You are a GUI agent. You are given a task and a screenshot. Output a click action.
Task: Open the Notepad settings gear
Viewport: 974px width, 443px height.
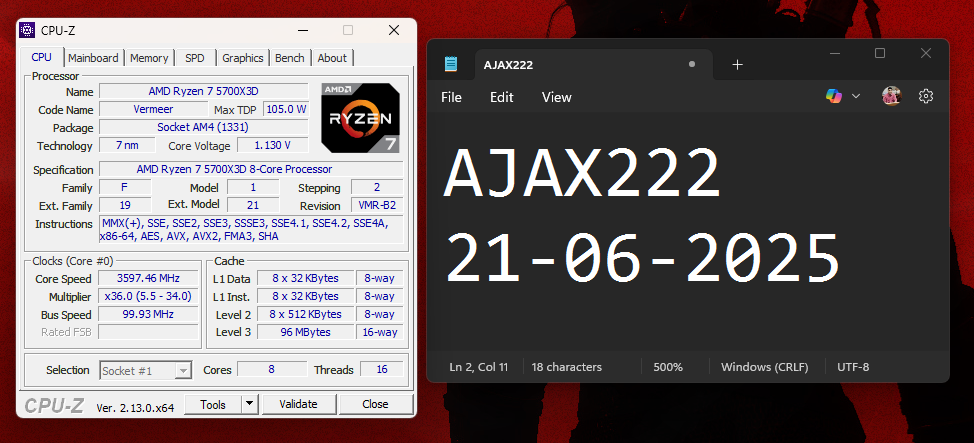[x=926, y=96]
